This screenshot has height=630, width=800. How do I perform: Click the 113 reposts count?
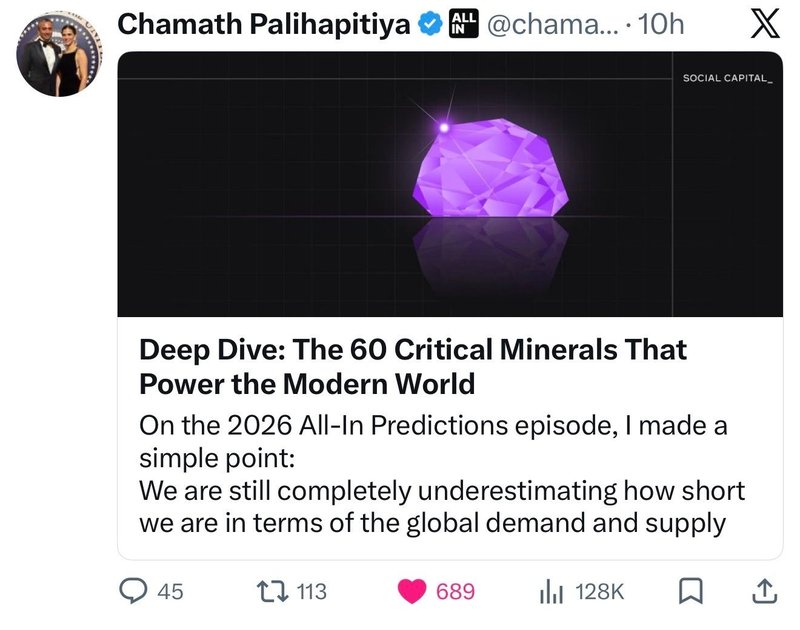pos(312,591)
